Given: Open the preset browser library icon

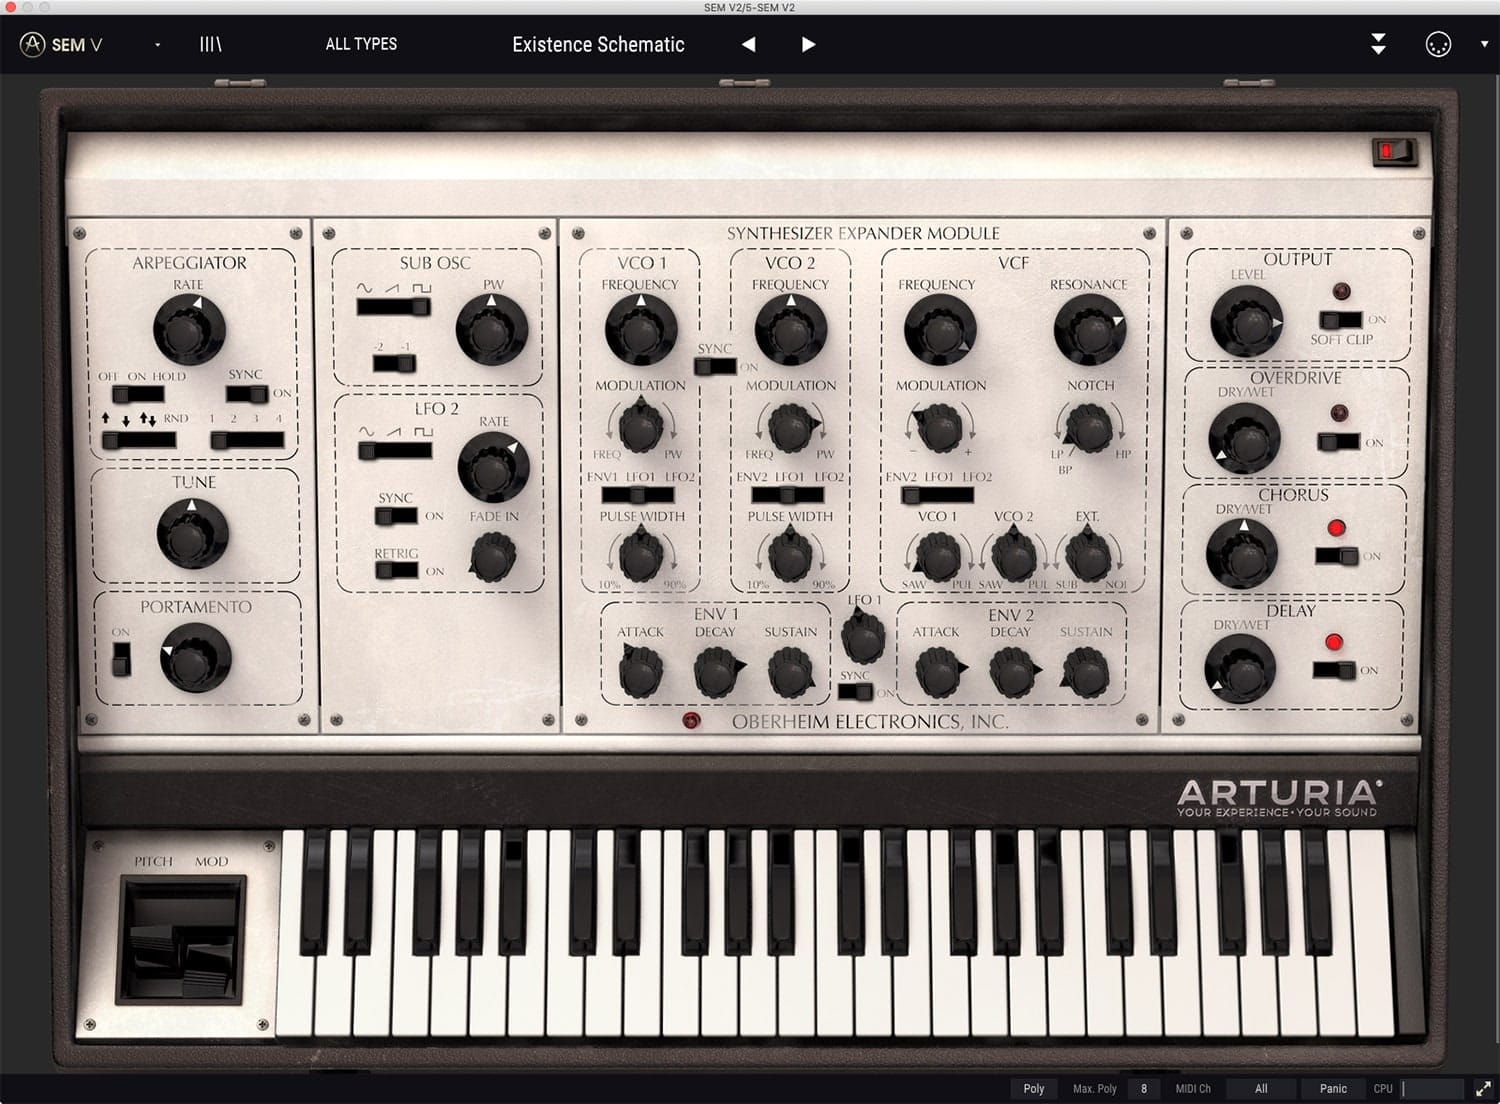Looking at the screenshot, I should coord(210,44).
